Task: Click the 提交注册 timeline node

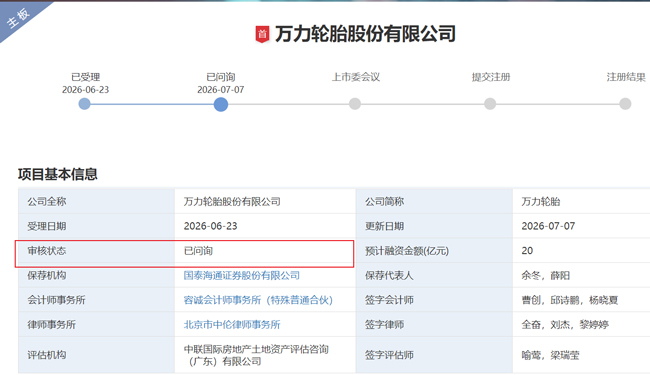Action: click(x=490, y=104)
